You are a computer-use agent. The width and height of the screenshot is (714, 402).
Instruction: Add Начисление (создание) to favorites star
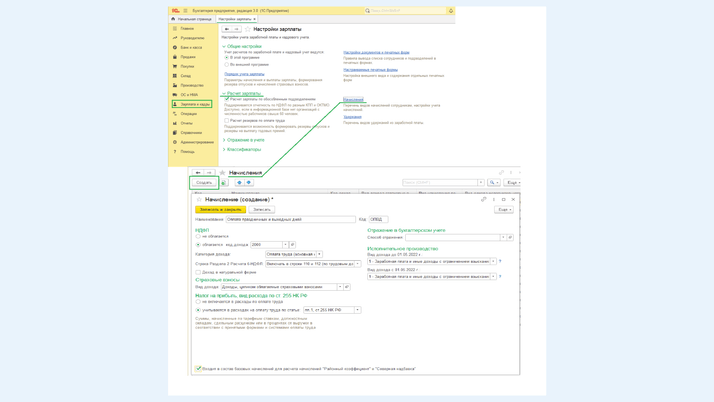point(199,199)
